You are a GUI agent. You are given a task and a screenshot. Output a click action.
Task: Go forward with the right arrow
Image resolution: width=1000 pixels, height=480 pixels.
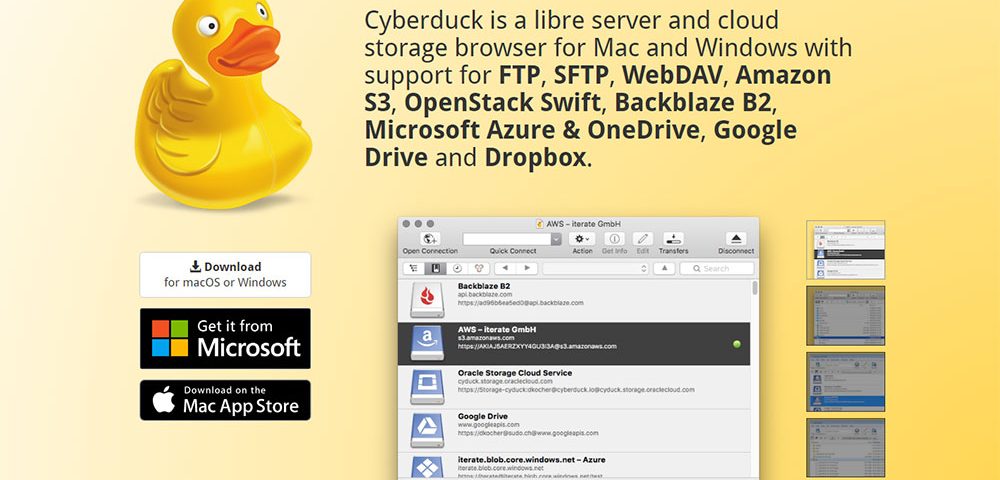[x=527, y=268]
